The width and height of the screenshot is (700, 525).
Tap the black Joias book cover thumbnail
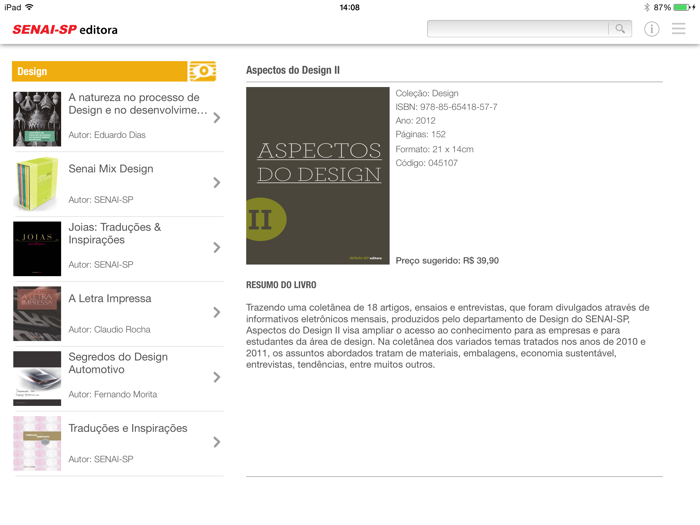point(37,249)
